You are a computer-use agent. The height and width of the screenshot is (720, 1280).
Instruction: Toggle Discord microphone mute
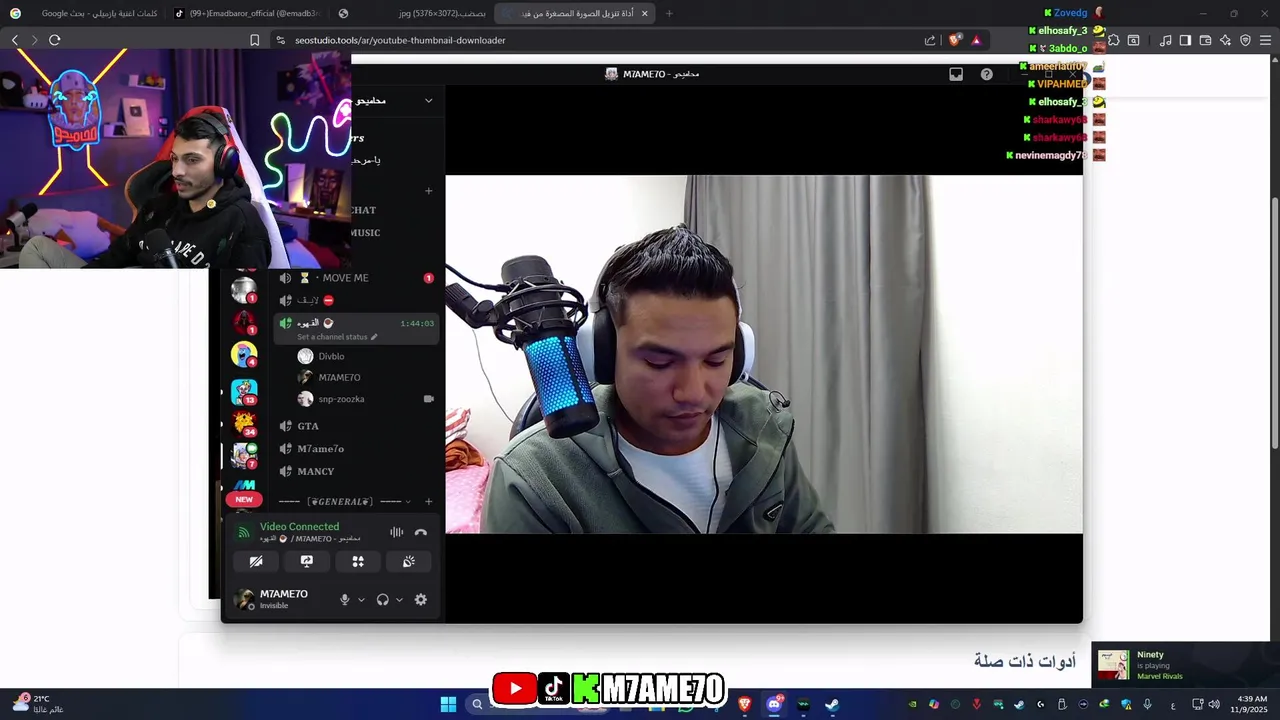(x=345, y=600)
